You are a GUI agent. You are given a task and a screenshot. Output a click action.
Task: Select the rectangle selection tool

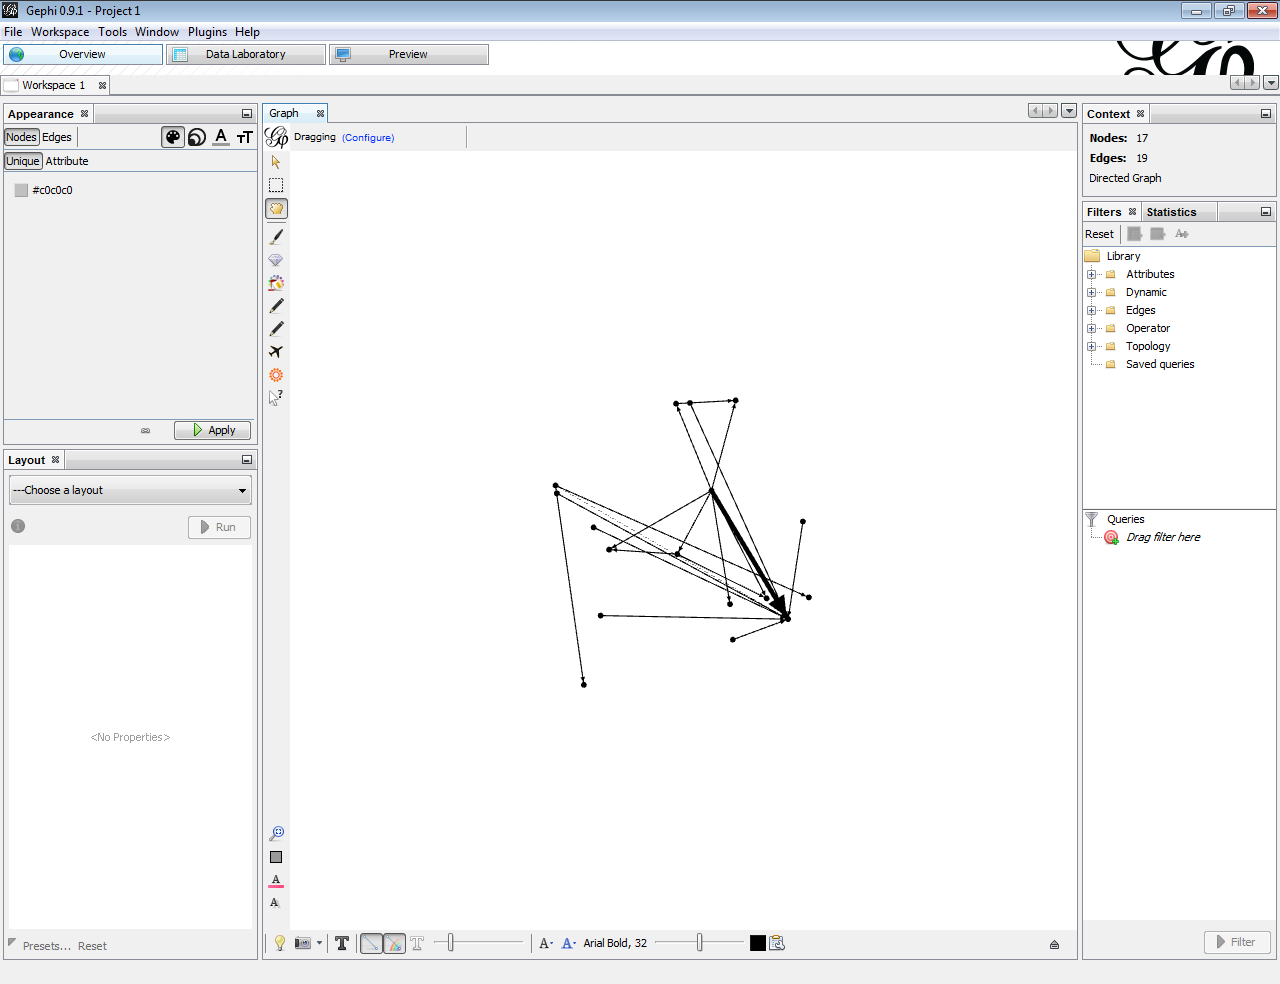(276, 185)
